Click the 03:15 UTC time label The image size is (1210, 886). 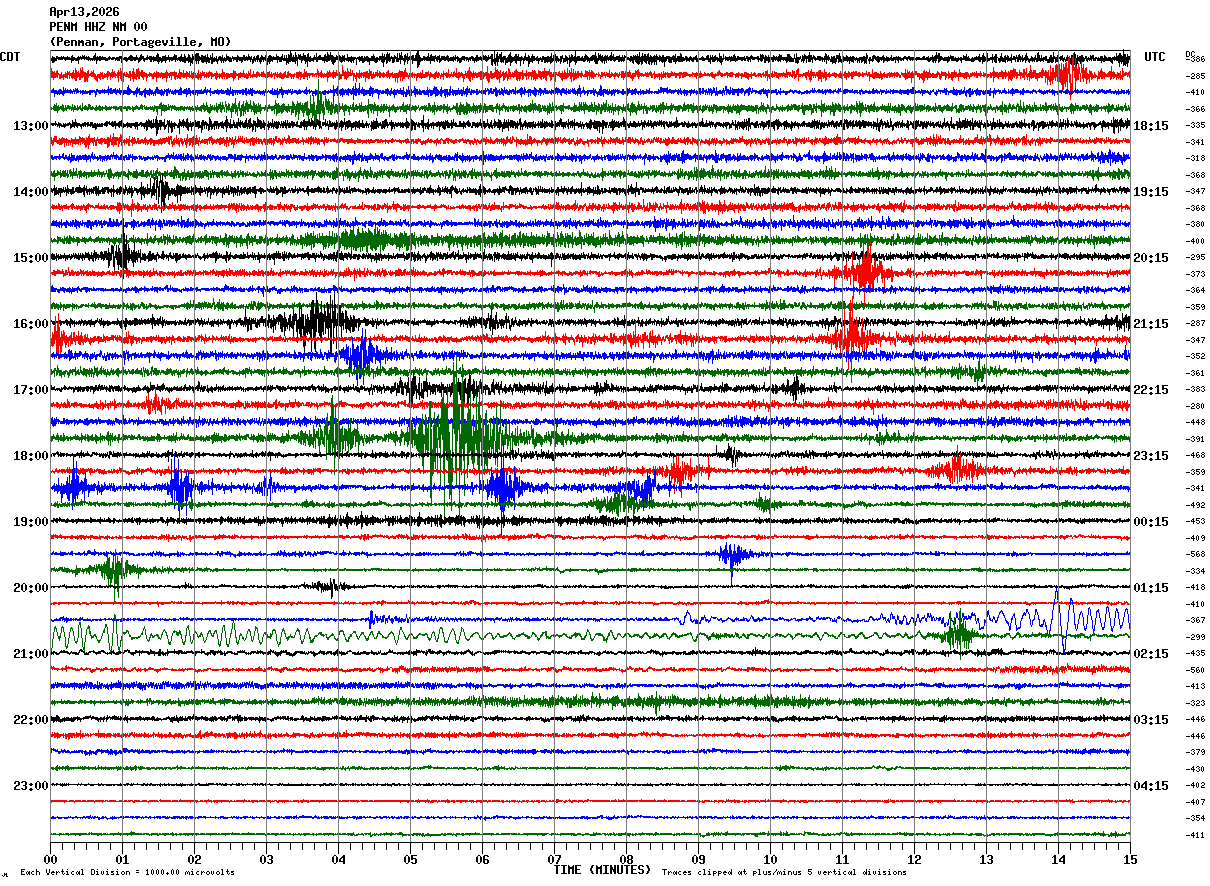(x=1151, y=720)
